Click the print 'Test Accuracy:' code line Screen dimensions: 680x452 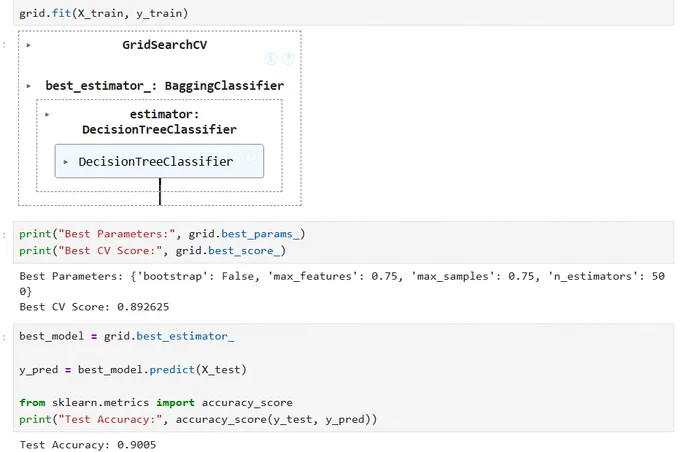pos(198,419)
